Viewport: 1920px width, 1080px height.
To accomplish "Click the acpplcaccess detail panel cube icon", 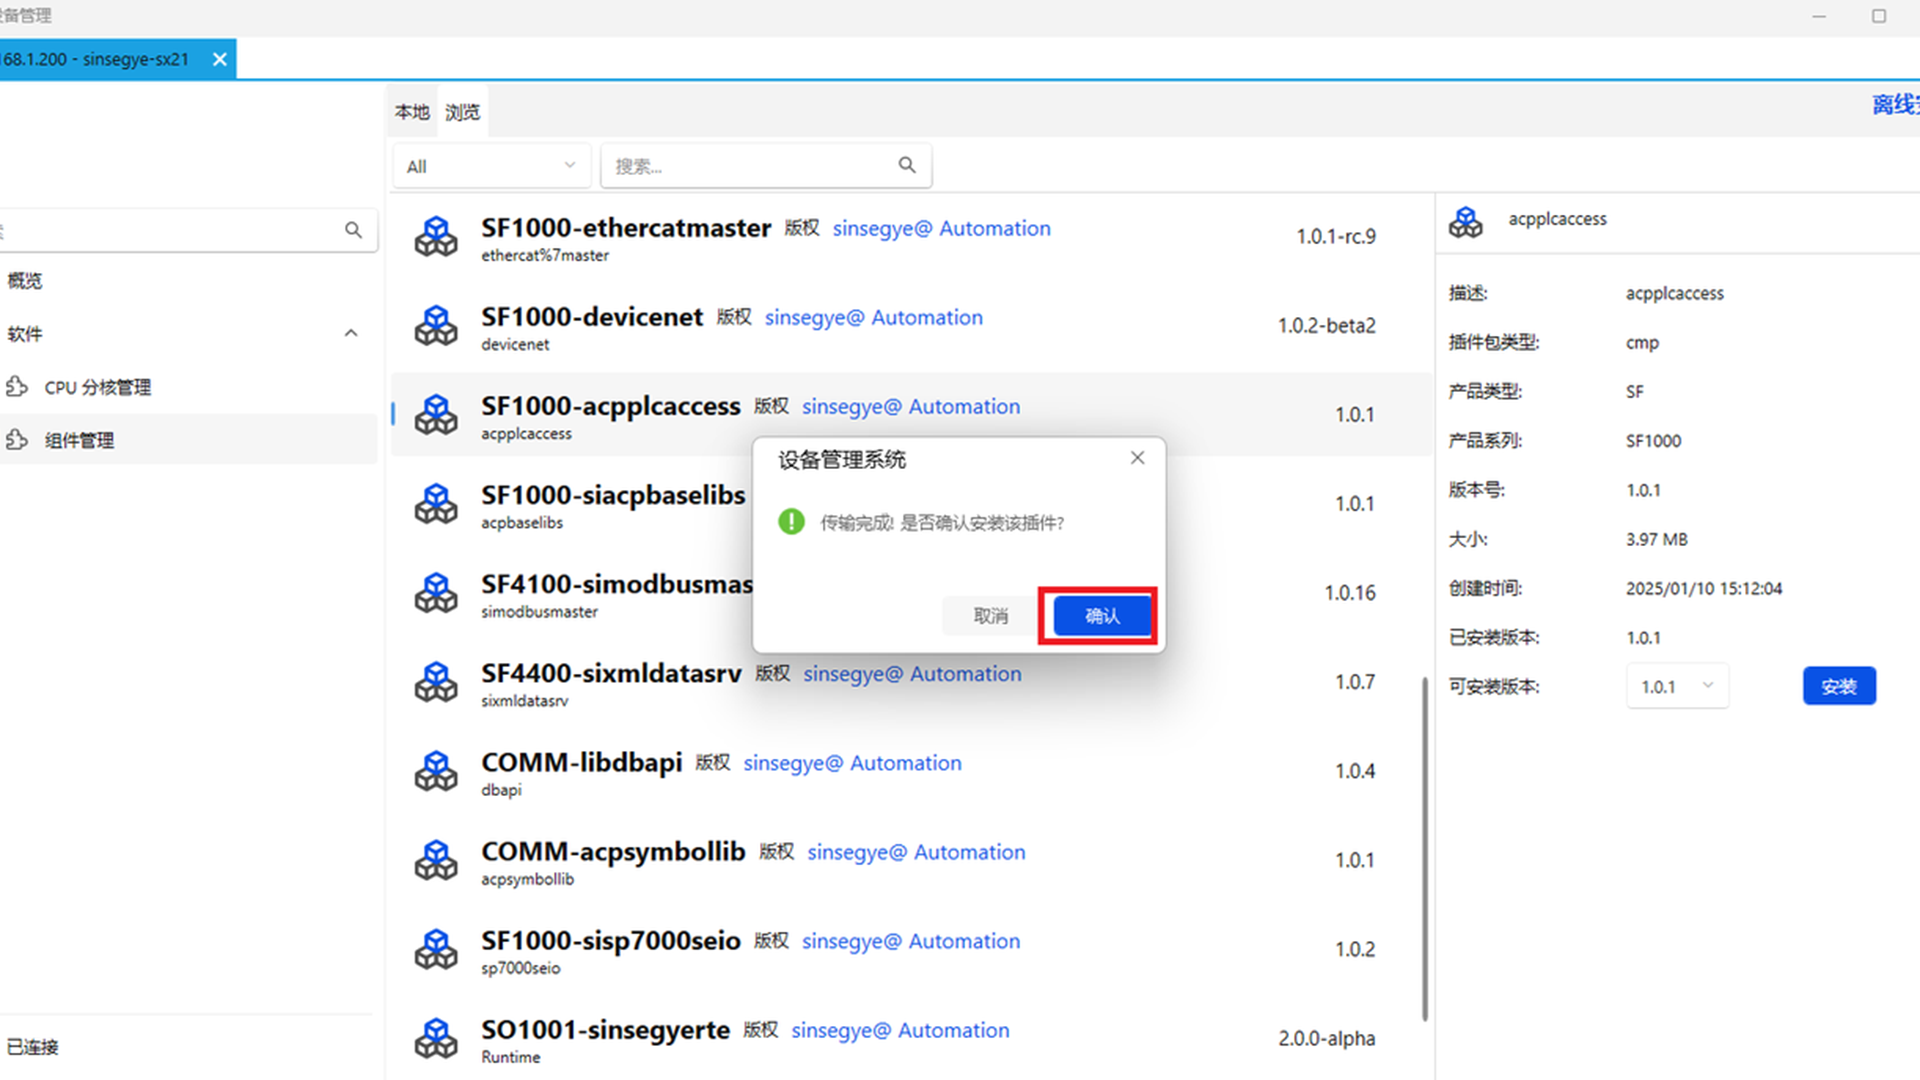I will point(1466,221).
